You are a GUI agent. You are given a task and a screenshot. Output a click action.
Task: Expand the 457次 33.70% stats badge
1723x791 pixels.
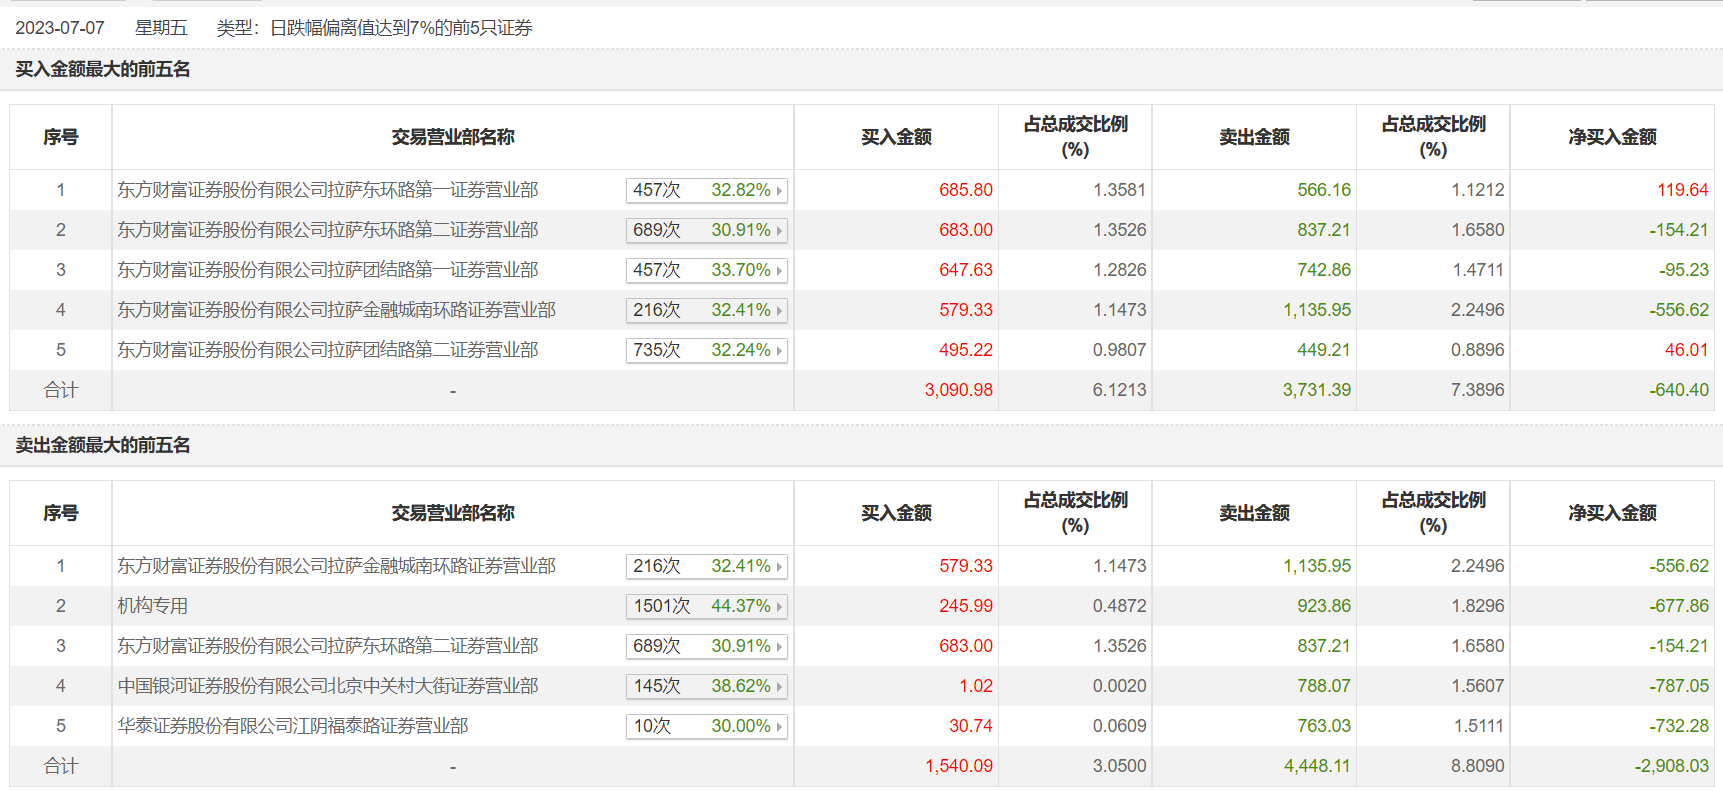[706, 270]
